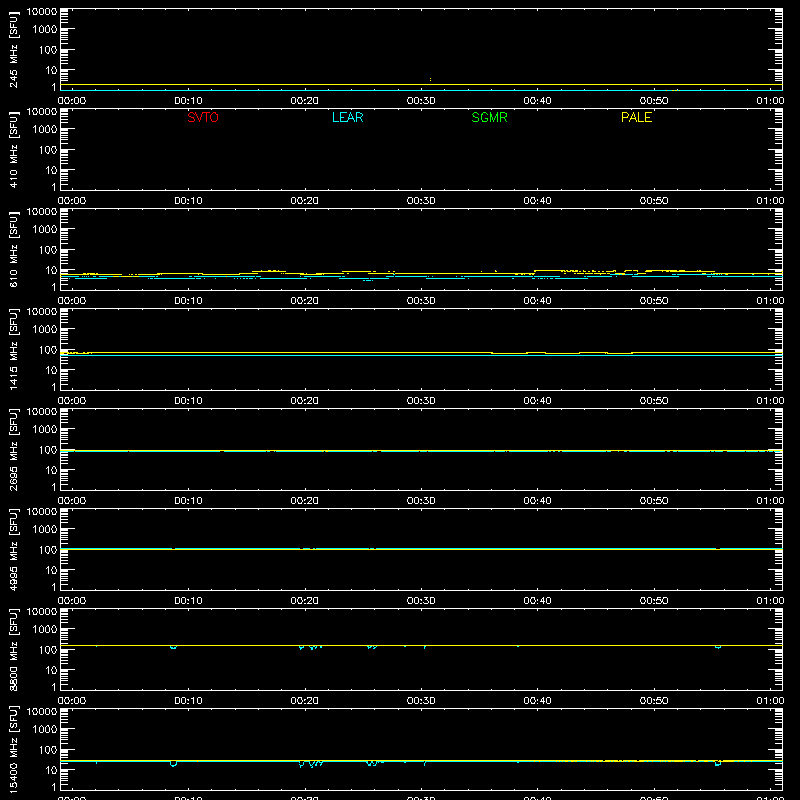Select the 1415 MHz [SFU] axis title
The width and height of the screenshot is (800, 800).
click(x=13, y=349)
